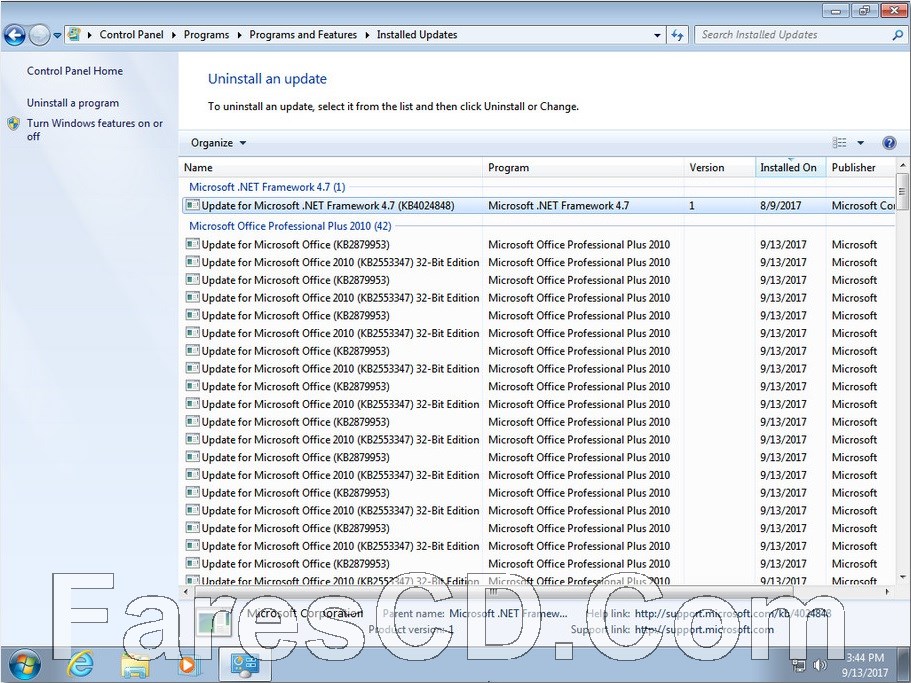Screen dimensions: 911x683
Task: Click the Back navigation arrow button
Action: click(x=15, y=35)
